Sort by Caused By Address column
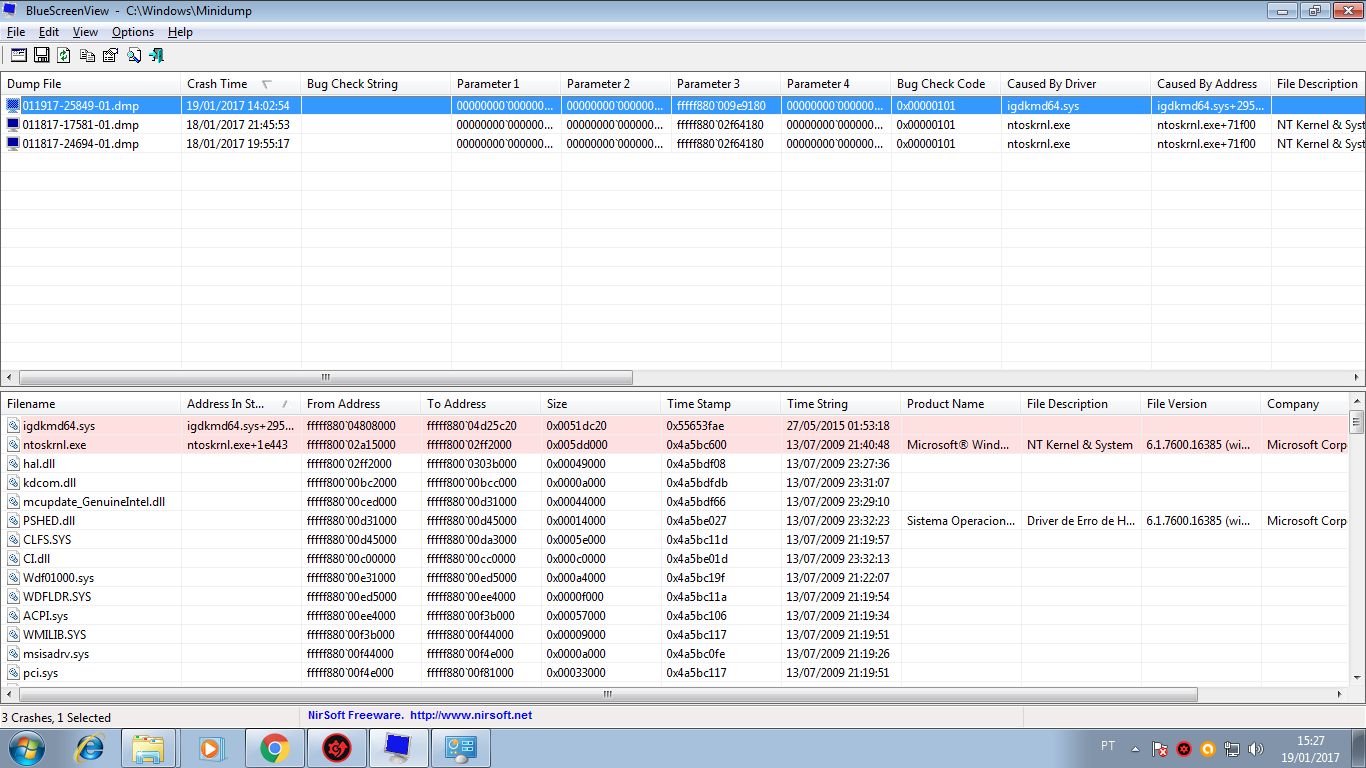Viewport: 1366px width, 768px height. pos(1211,84)
